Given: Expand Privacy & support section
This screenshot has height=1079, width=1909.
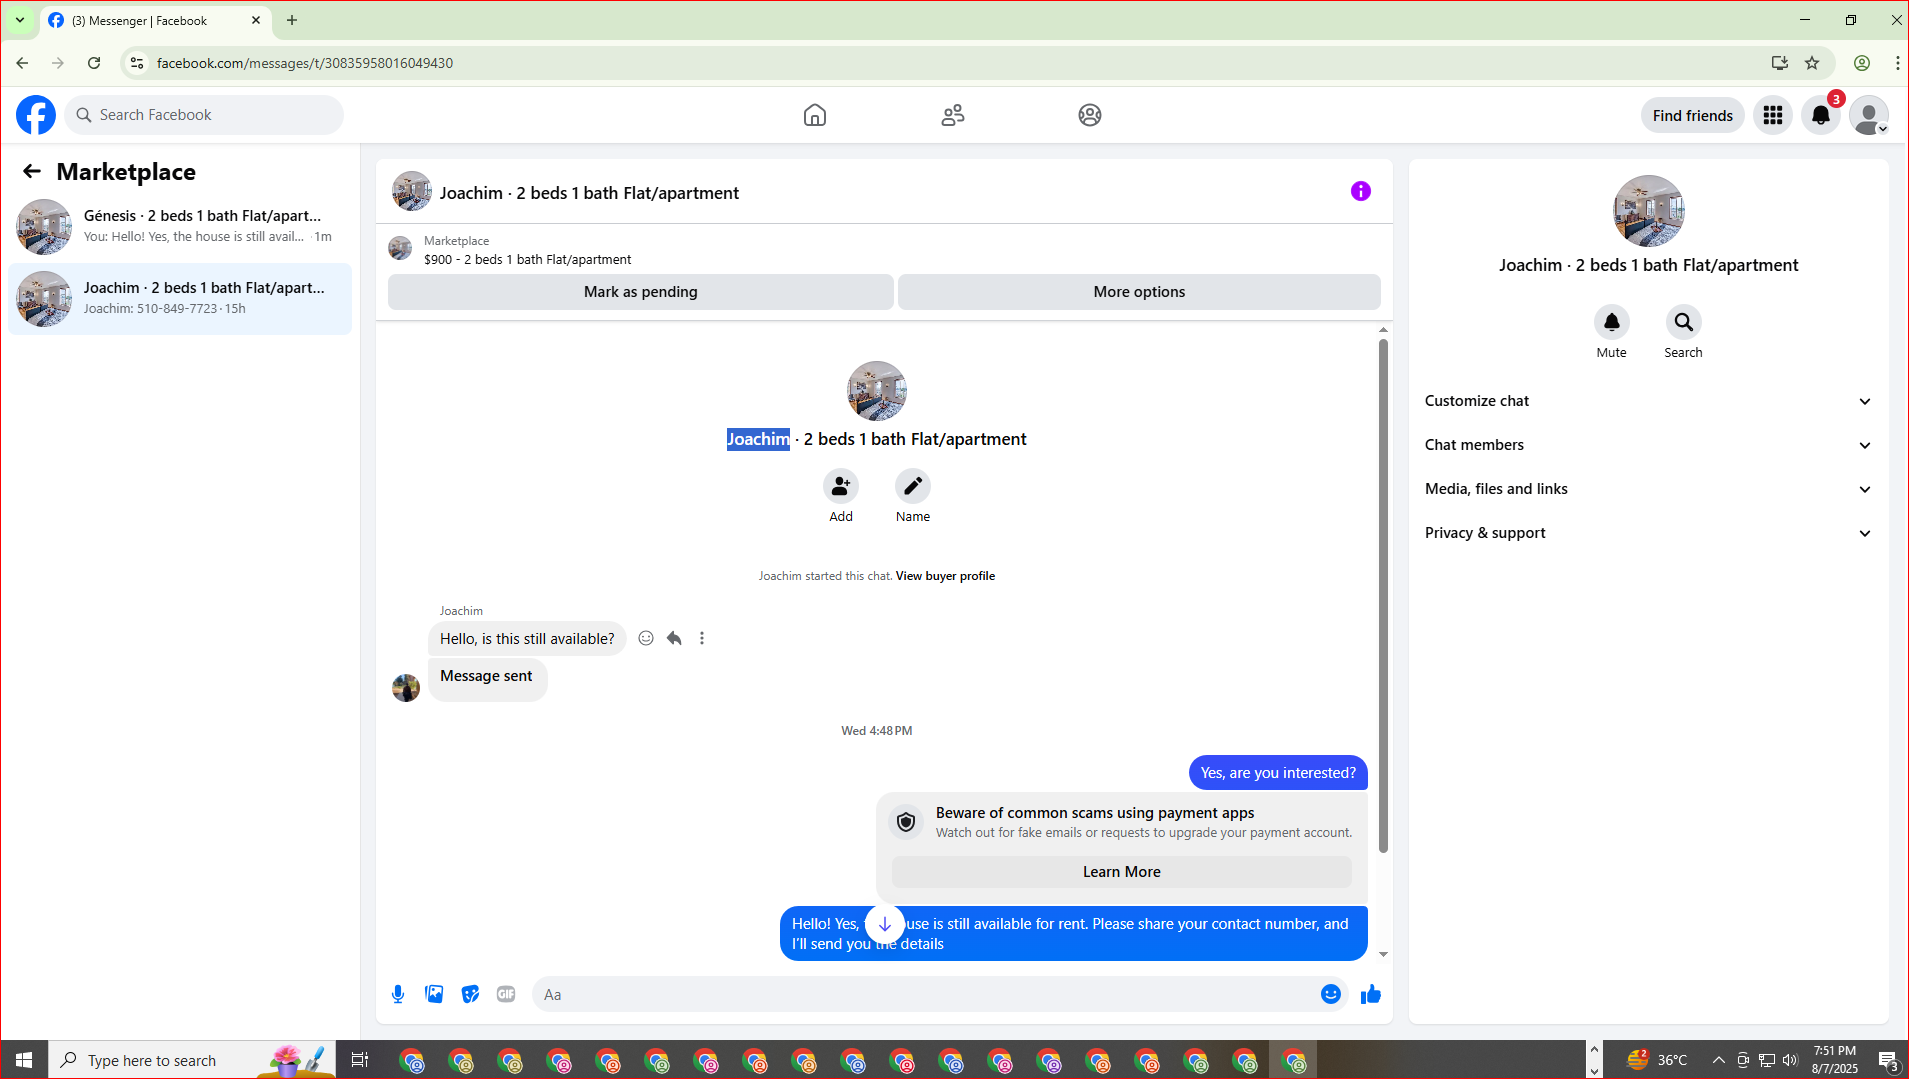Looking at the screenshot, I should (x=1648, y=533).
